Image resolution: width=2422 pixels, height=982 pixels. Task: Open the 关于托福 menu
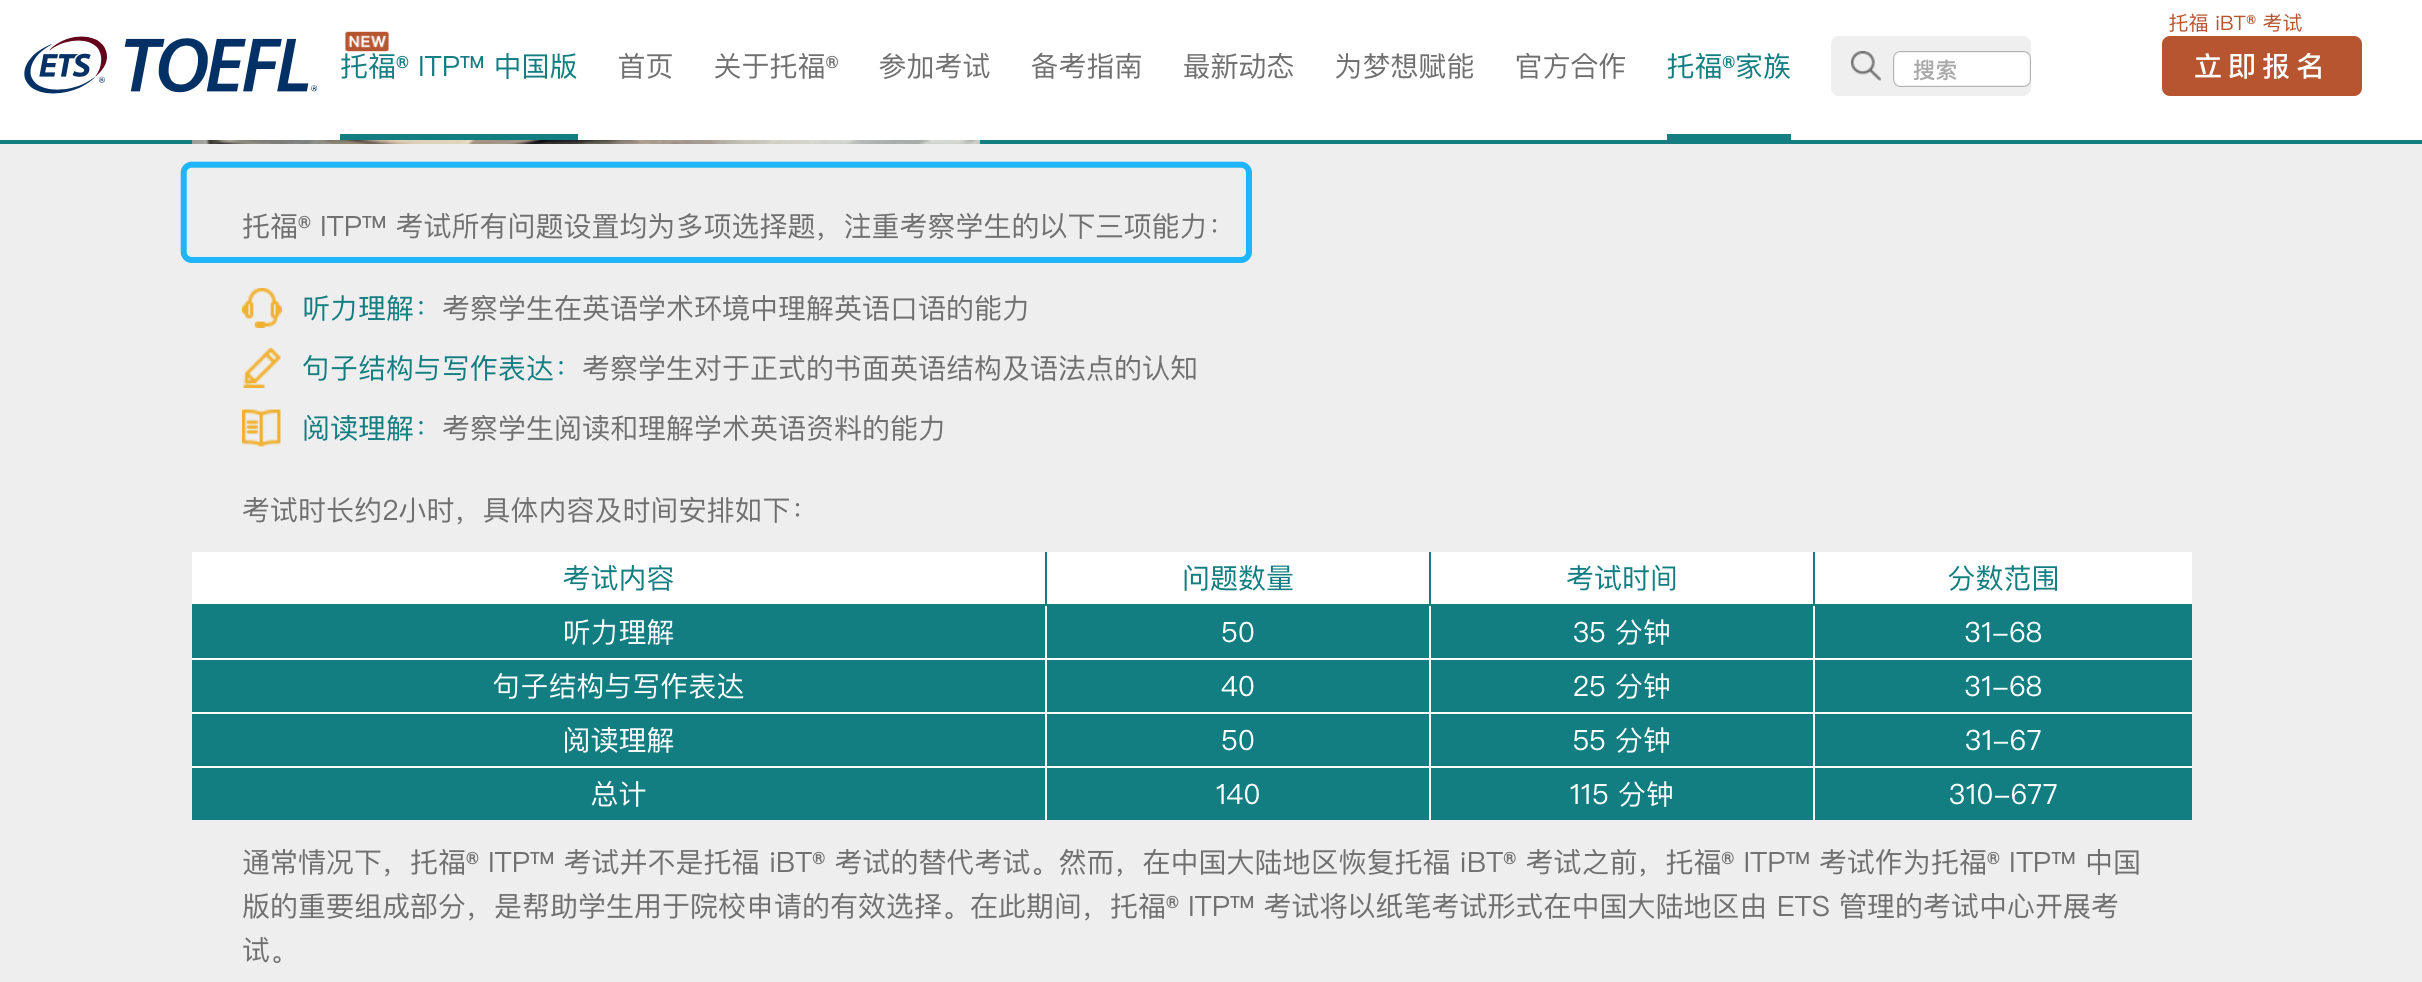[x=776, y=67]
